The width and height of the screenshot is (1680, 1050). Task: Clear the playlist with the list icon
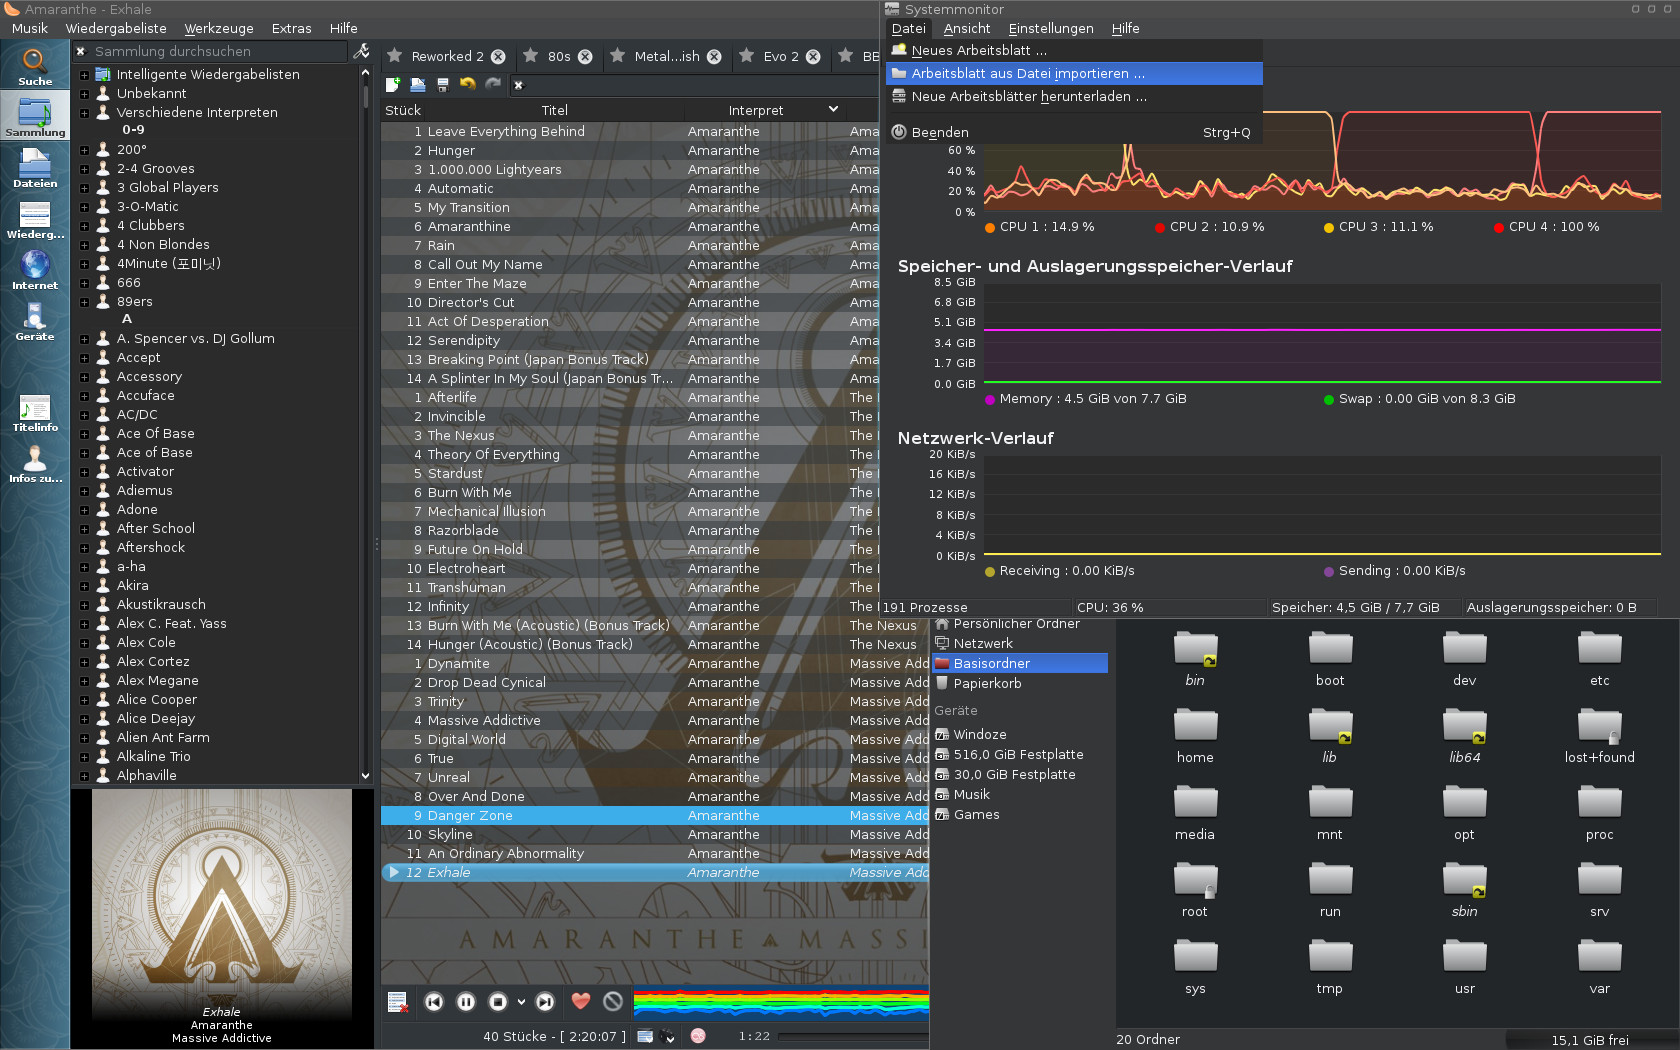click(397, 1001)
